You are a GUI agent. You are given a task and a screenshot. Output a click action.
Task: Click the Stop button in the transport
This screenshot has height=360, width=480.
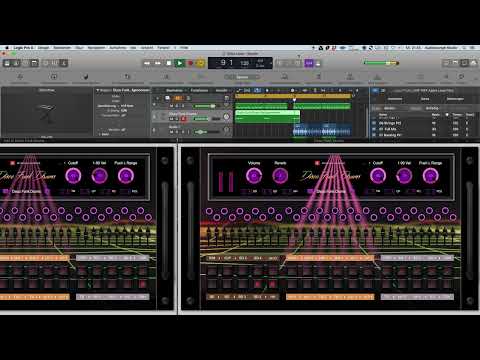tap(169, 63)
